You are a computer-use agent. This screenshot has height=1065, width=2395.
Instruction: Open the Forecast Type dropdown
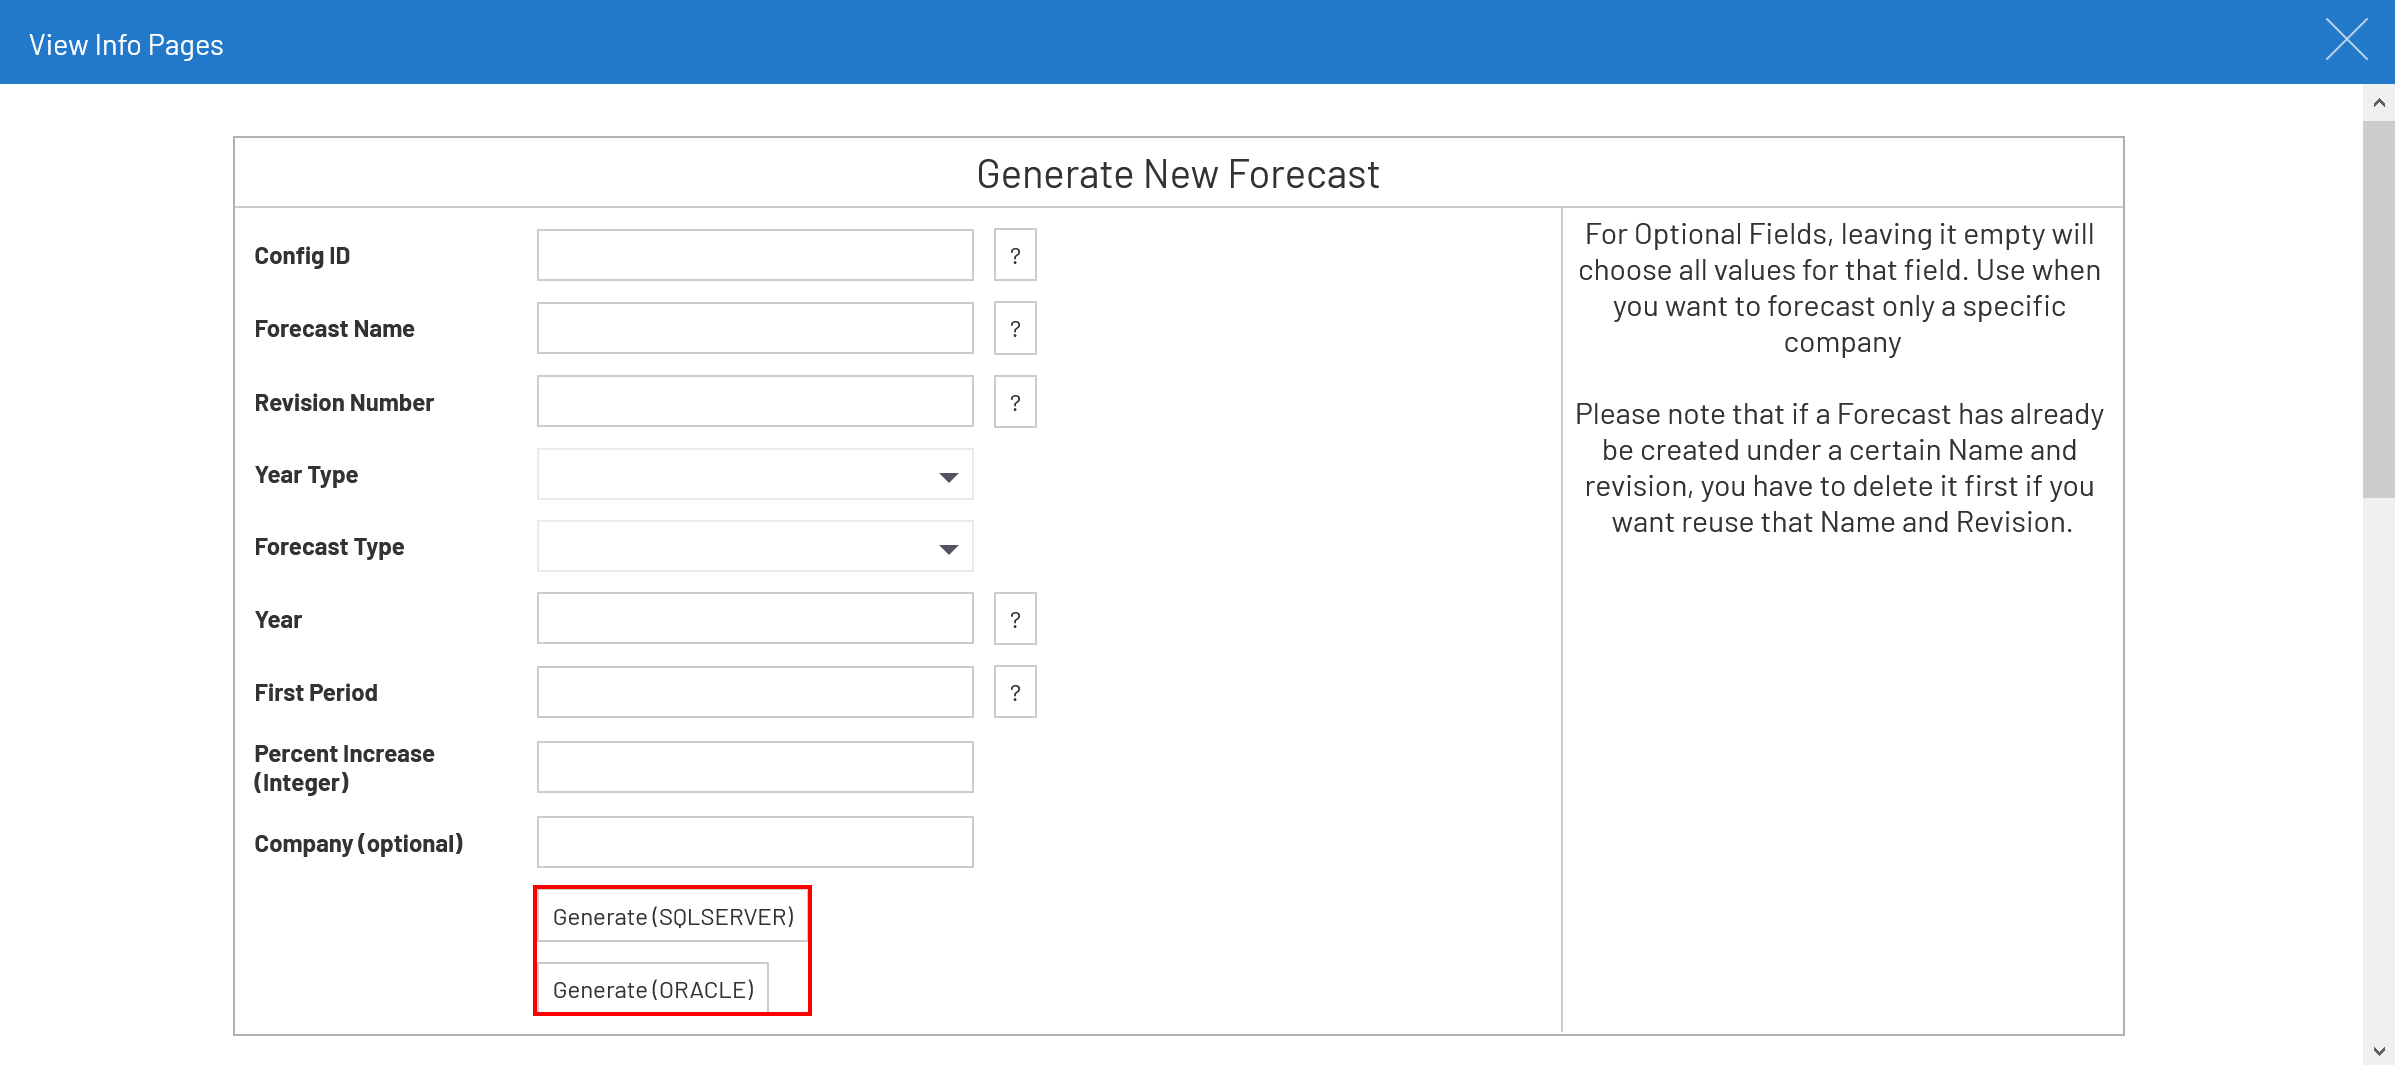(755, 547)
